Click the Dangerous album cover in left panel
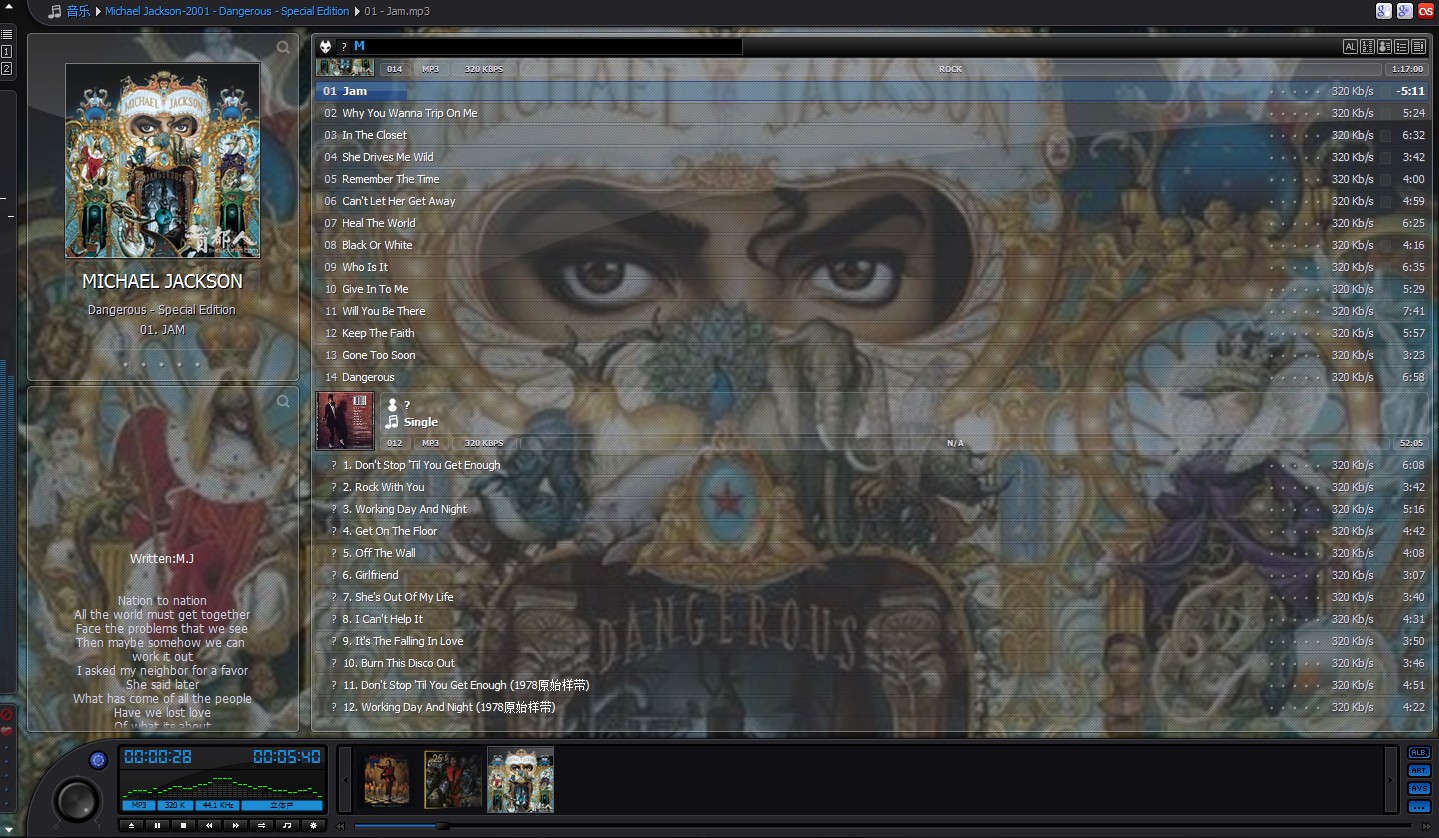 coord(163,161)
